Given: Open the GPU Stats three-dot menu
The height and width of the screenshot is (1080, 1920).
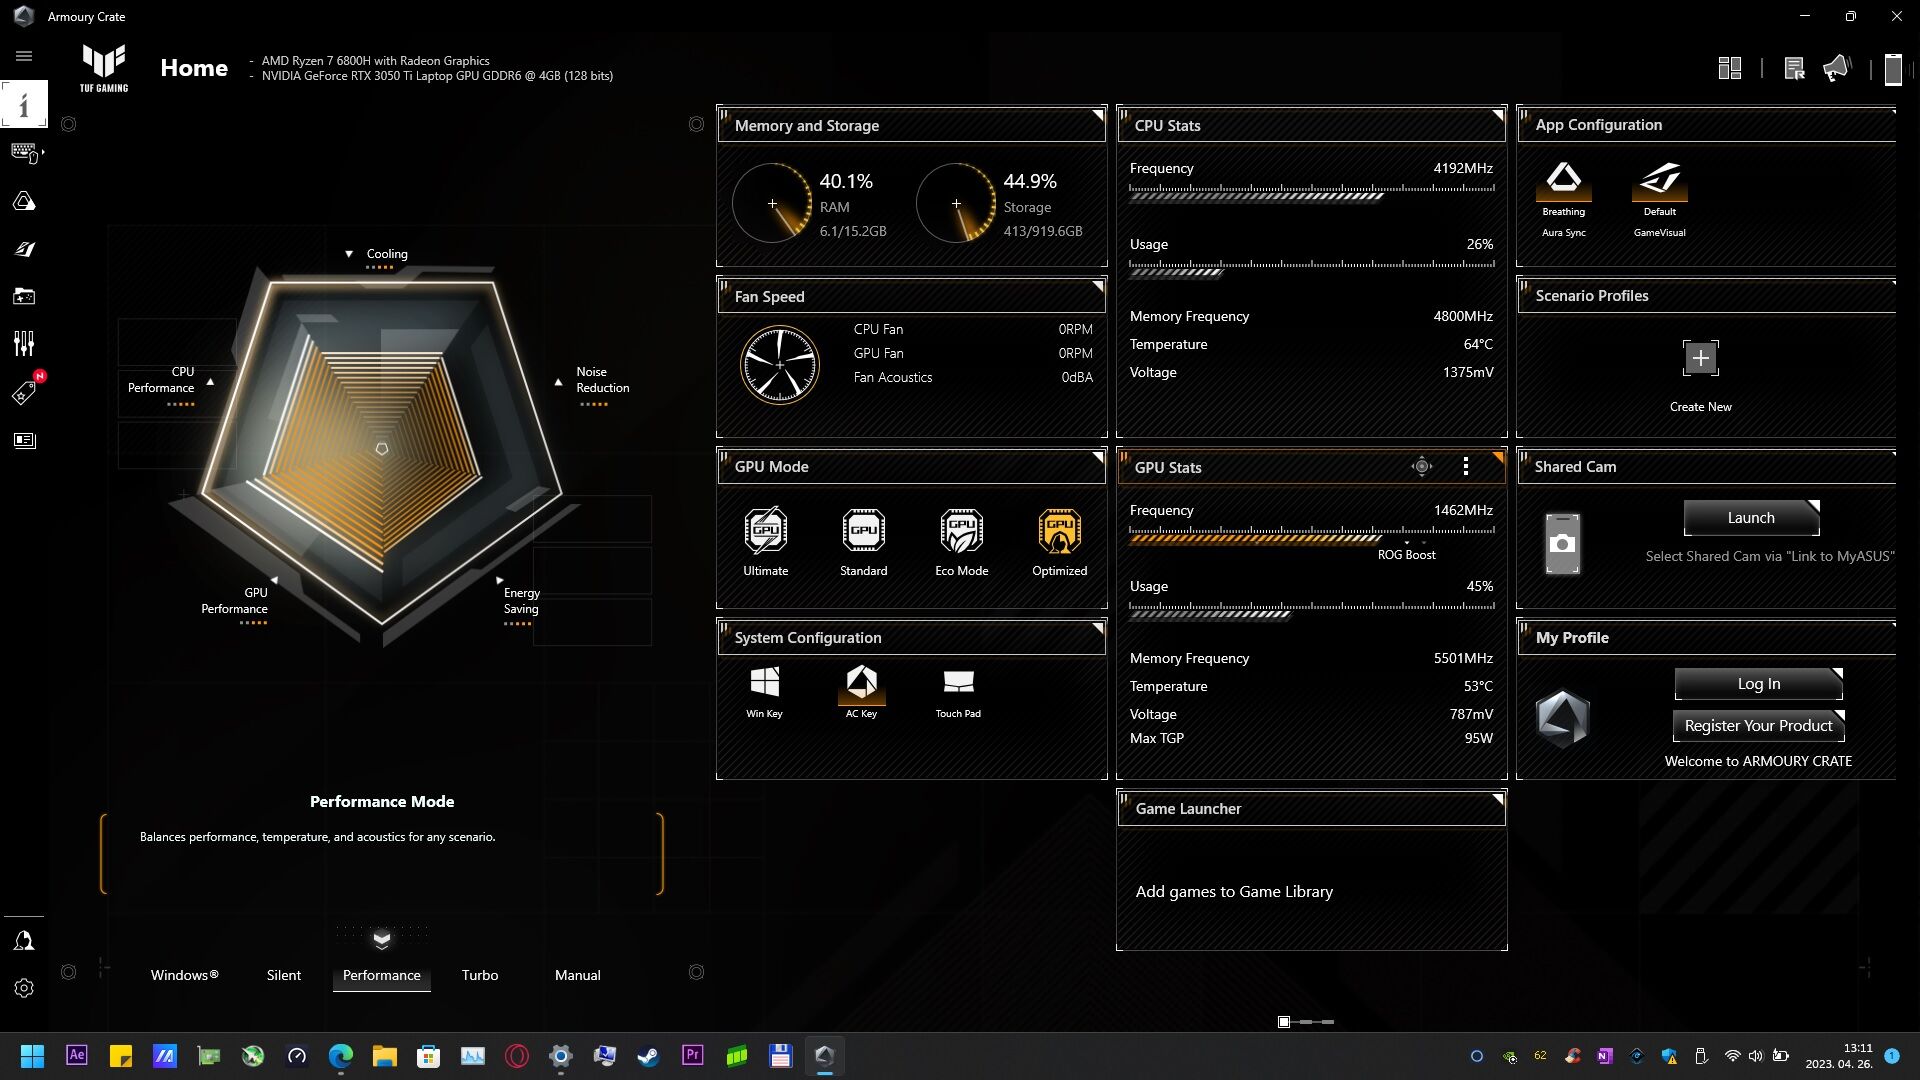Looking at the screenshot, I should pyautogui.click(x=1466, y=466).
